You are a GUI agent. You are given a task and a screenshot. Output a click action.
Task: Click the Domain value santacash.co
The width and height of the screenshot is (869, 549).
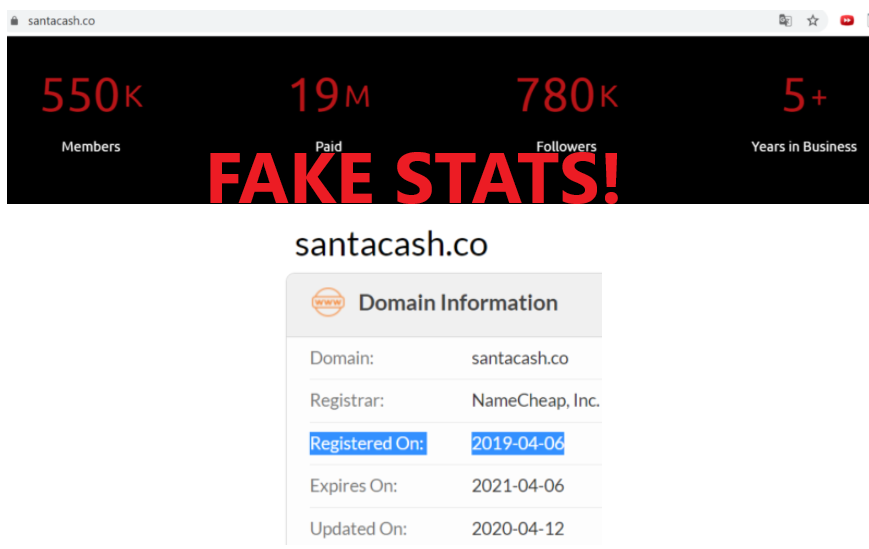coord(520,358)
